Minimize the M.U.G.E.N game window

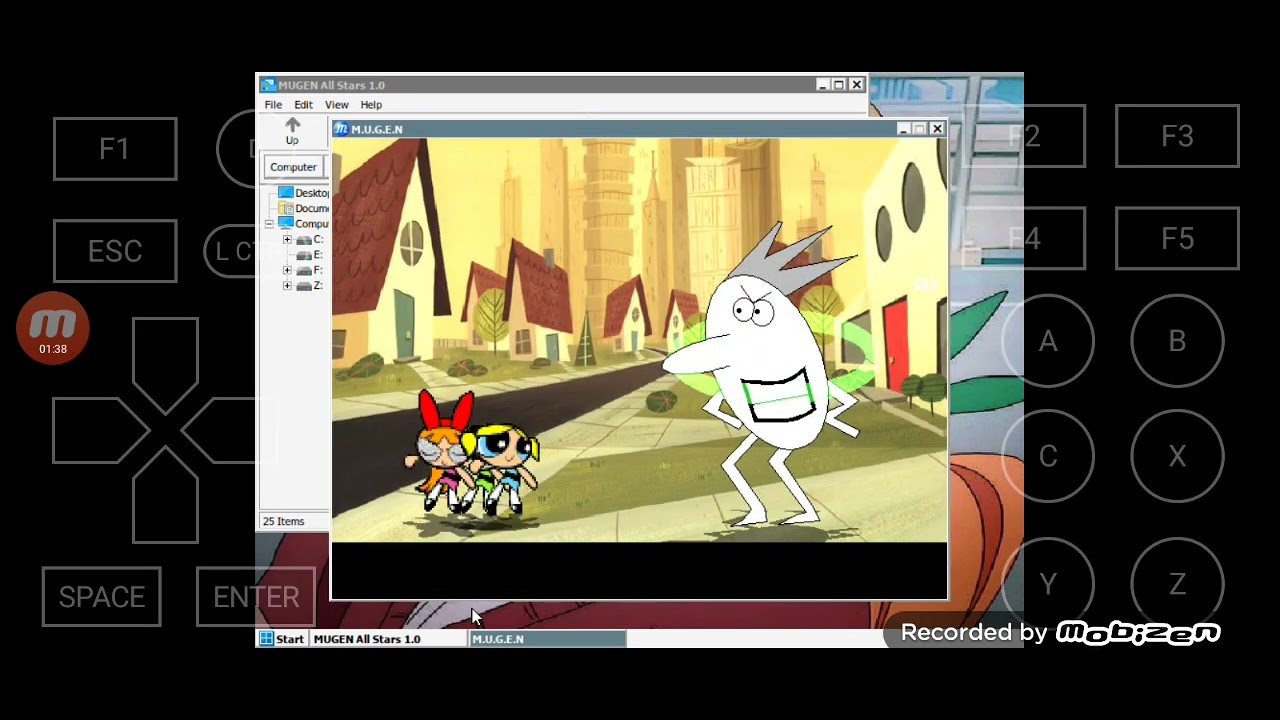[903, 129]
